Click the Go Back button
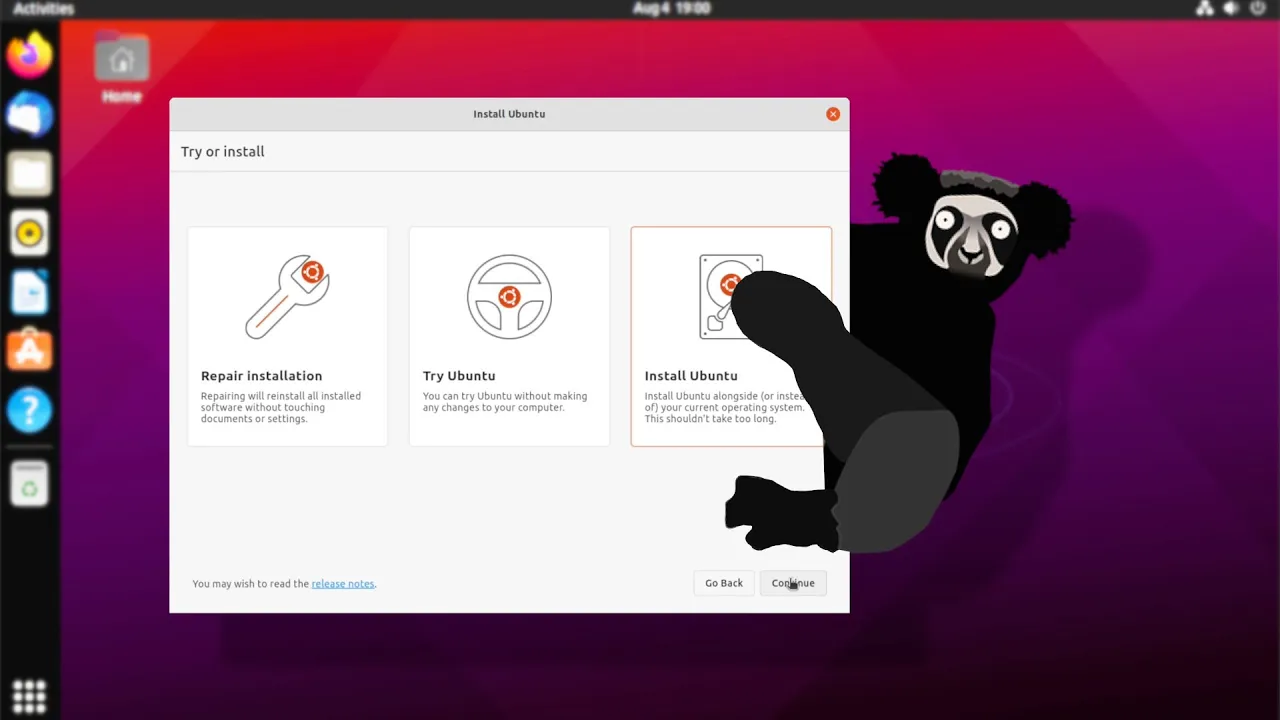Viewport: 1280px width, 720px height. pyautogui.click(x=724, y=583)
